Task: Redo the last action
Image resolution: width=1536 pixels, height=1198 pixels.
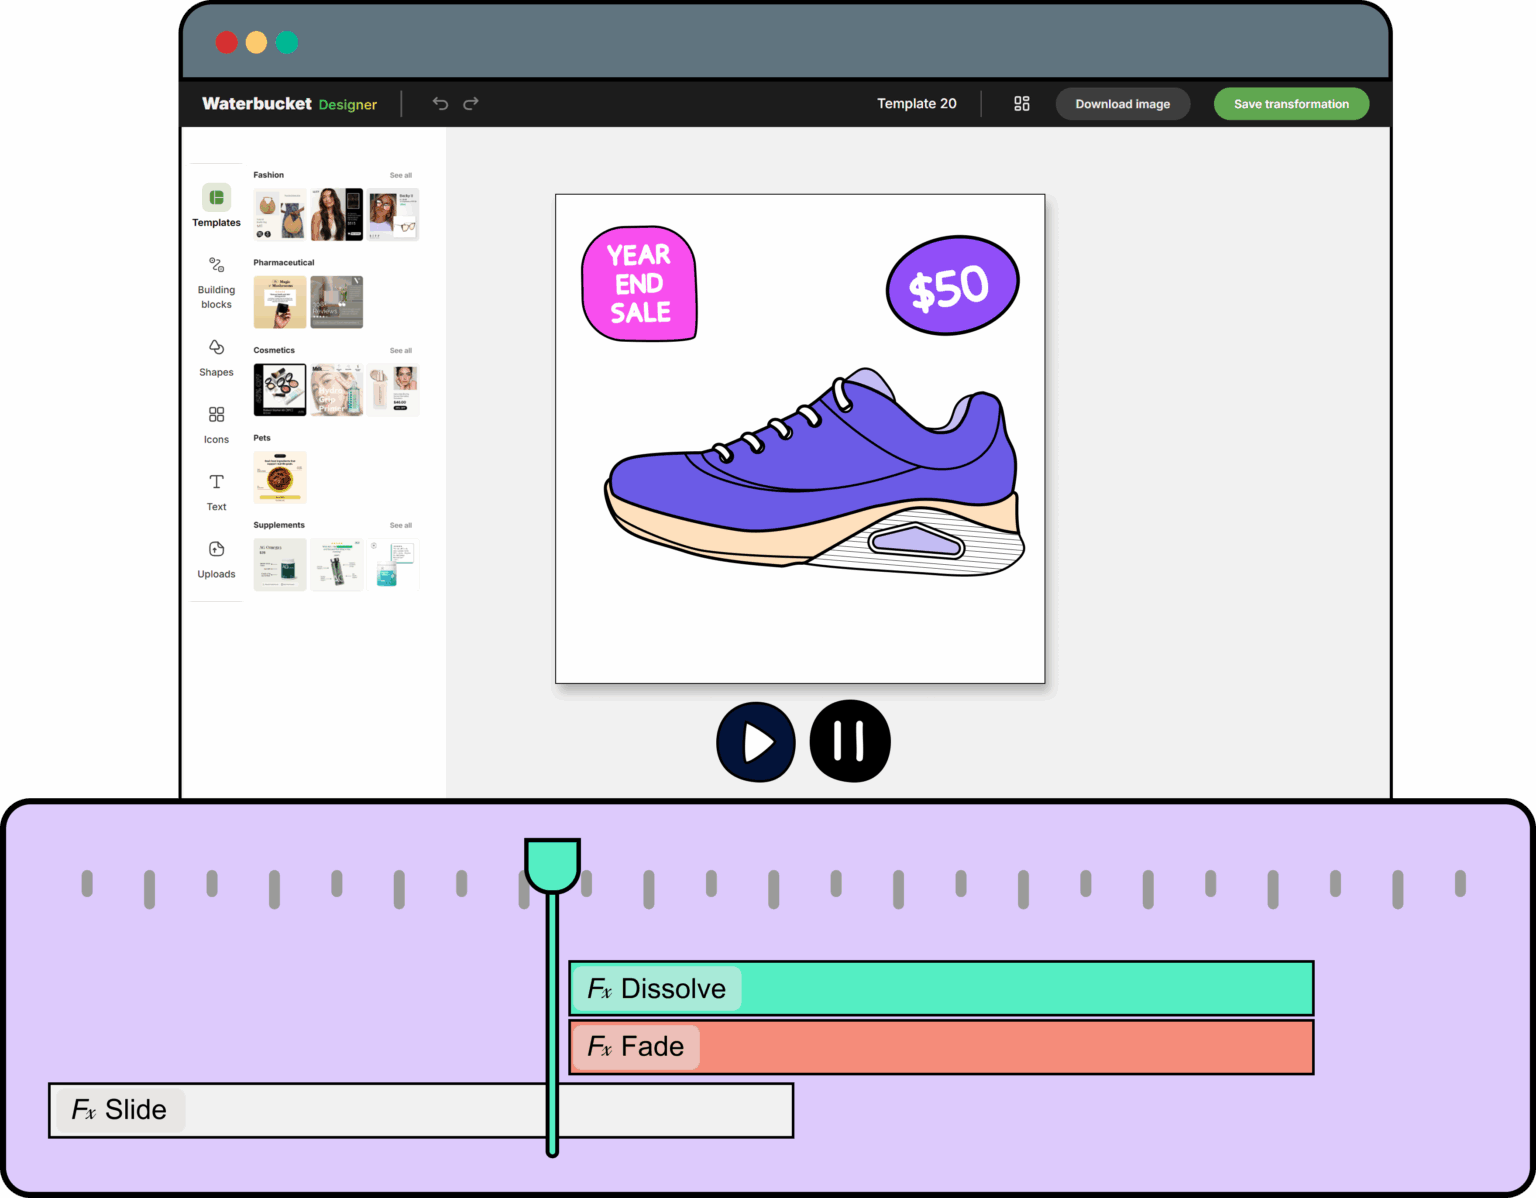Action: click(471, 103)
